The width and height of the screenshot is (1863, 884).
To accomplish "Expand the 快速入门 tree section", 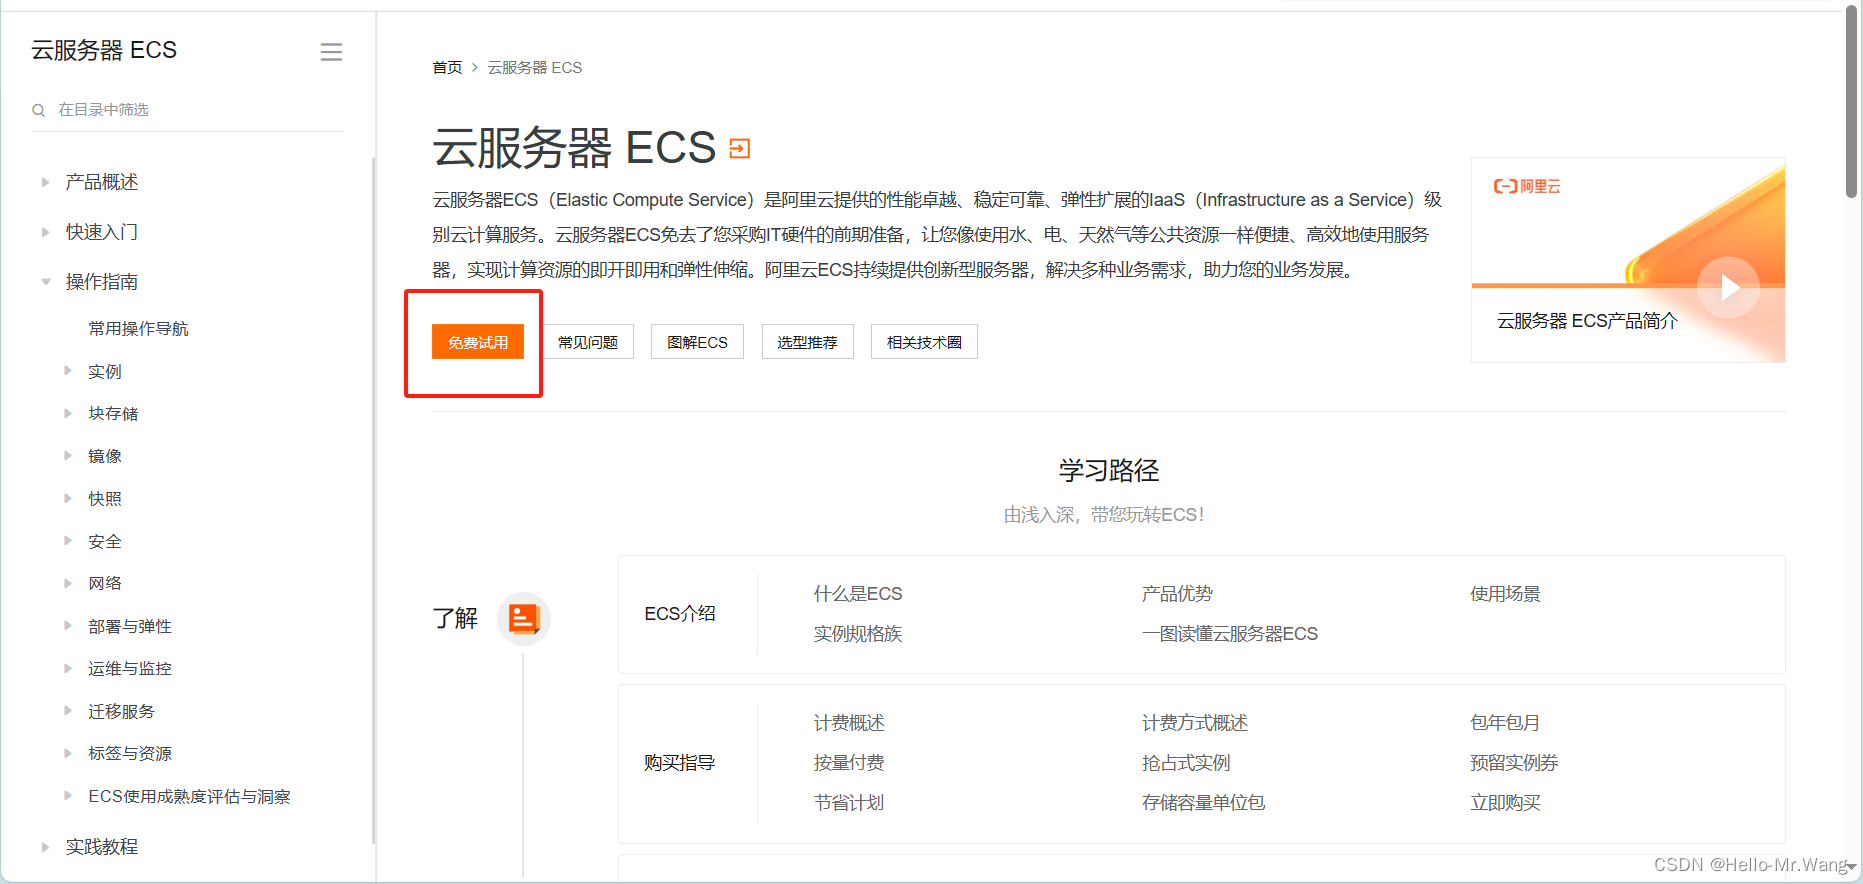I will tap(45, 232).
